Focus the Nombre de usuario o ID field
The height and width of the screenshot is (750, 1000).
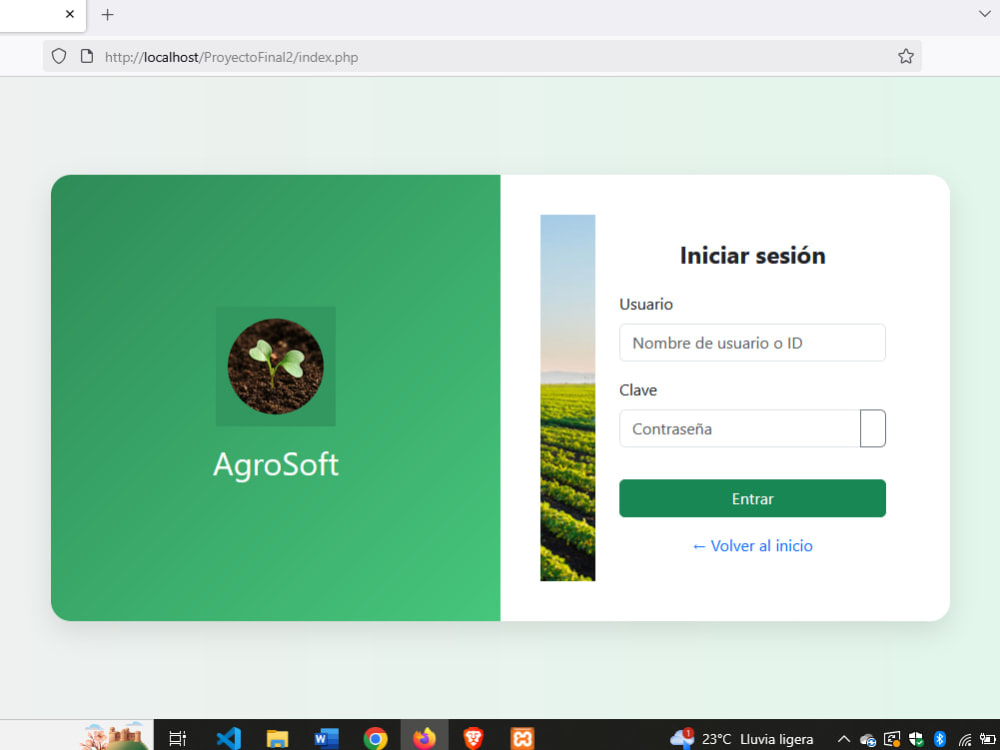(x=753, y=342)
